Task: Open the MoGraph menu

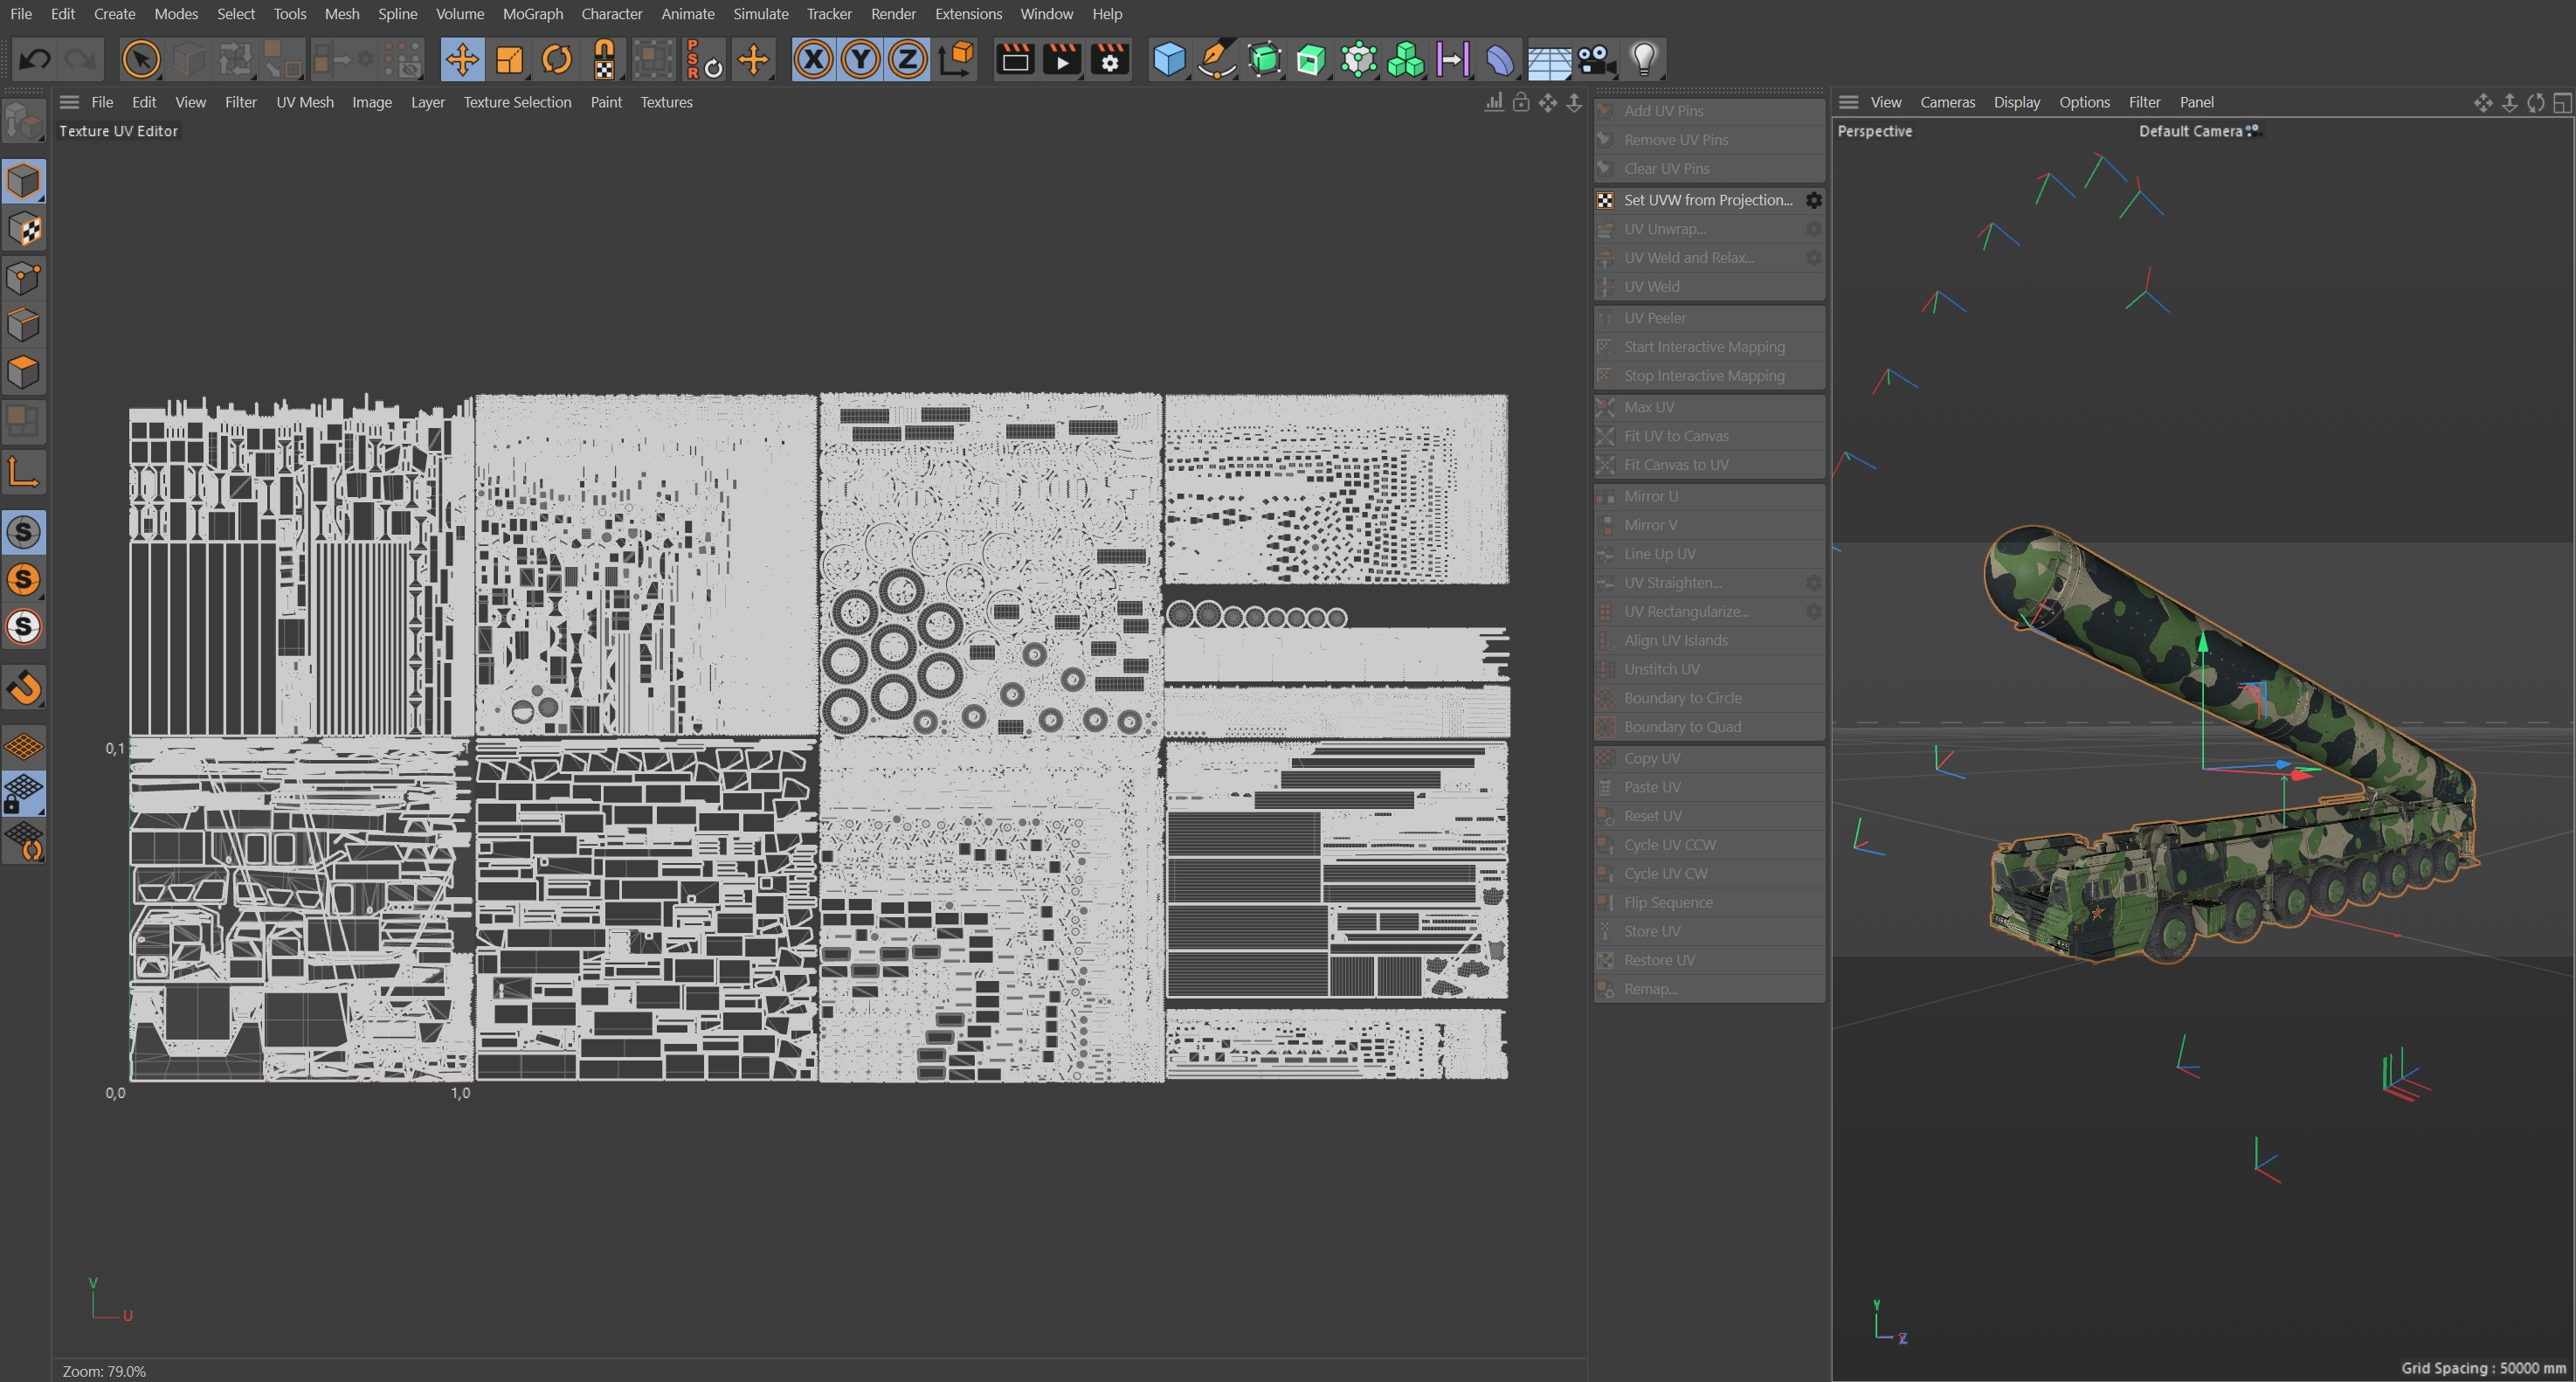Action: point(532,14)
